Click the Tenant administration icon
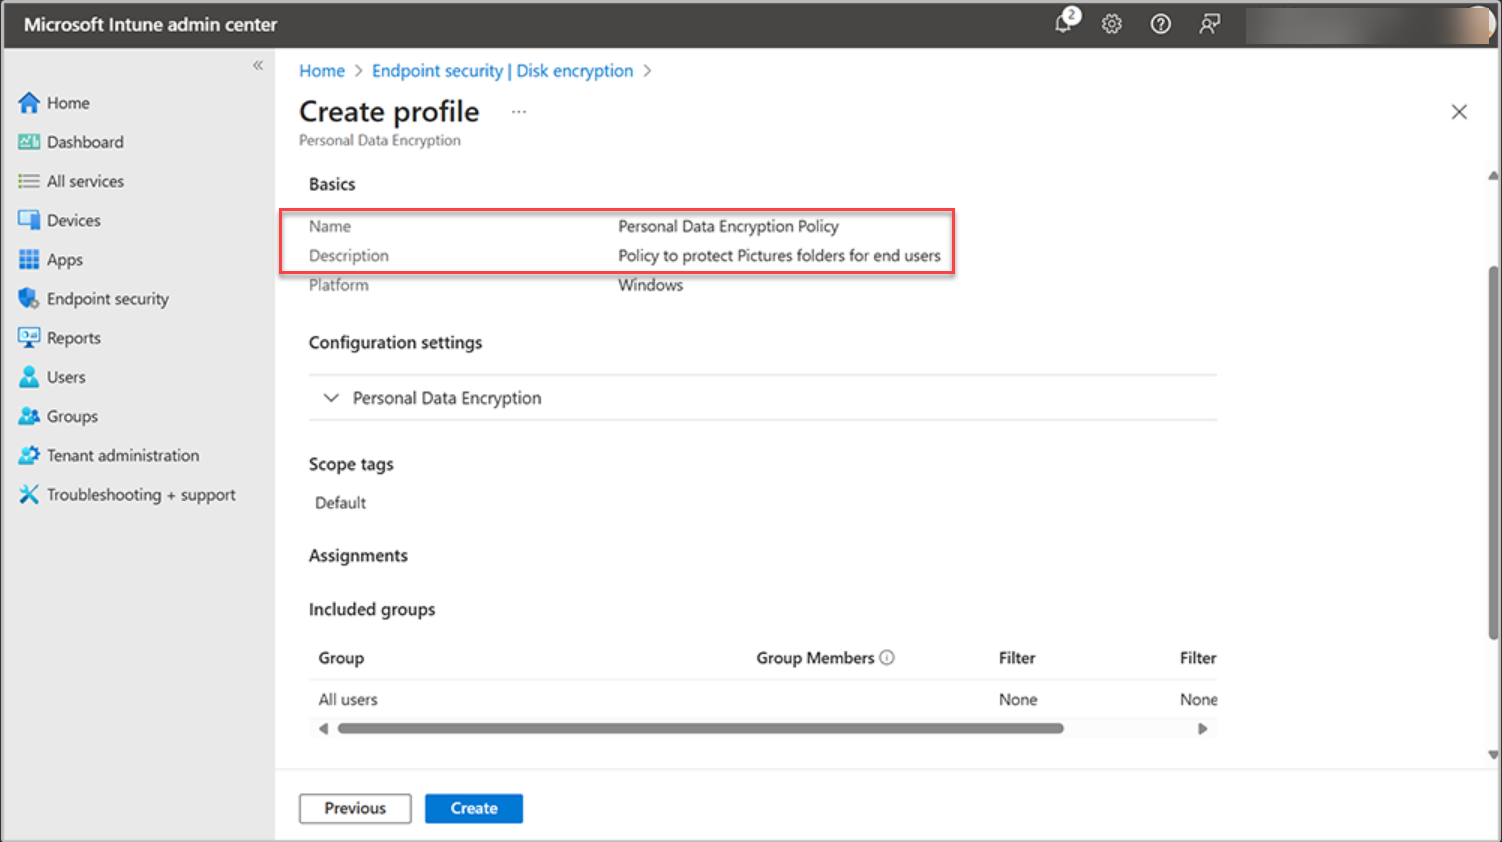This screenshot has height=842, width=1502. [29, 455]
